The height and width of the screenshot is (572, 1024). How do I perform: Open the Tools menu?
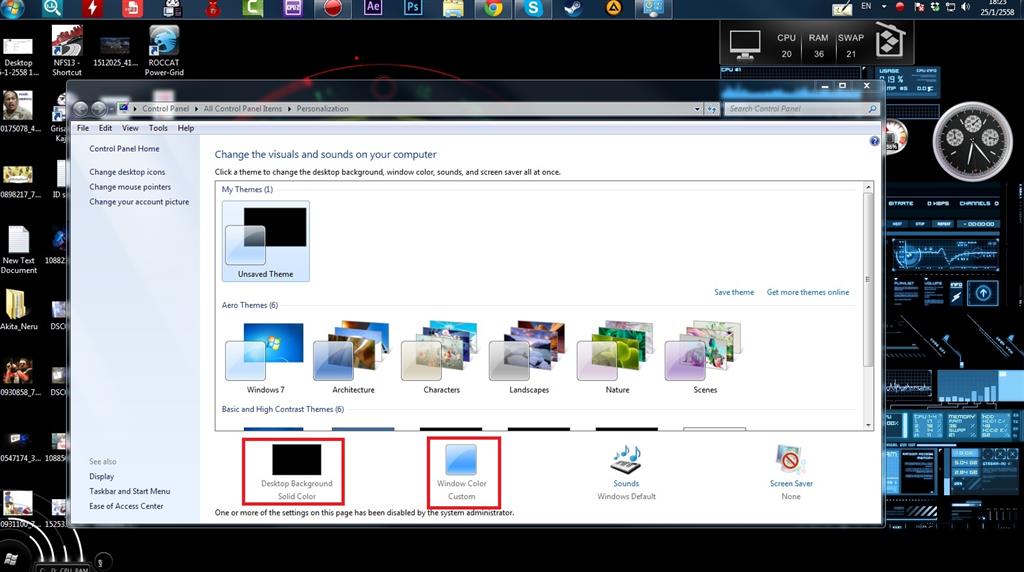point(158,128)
